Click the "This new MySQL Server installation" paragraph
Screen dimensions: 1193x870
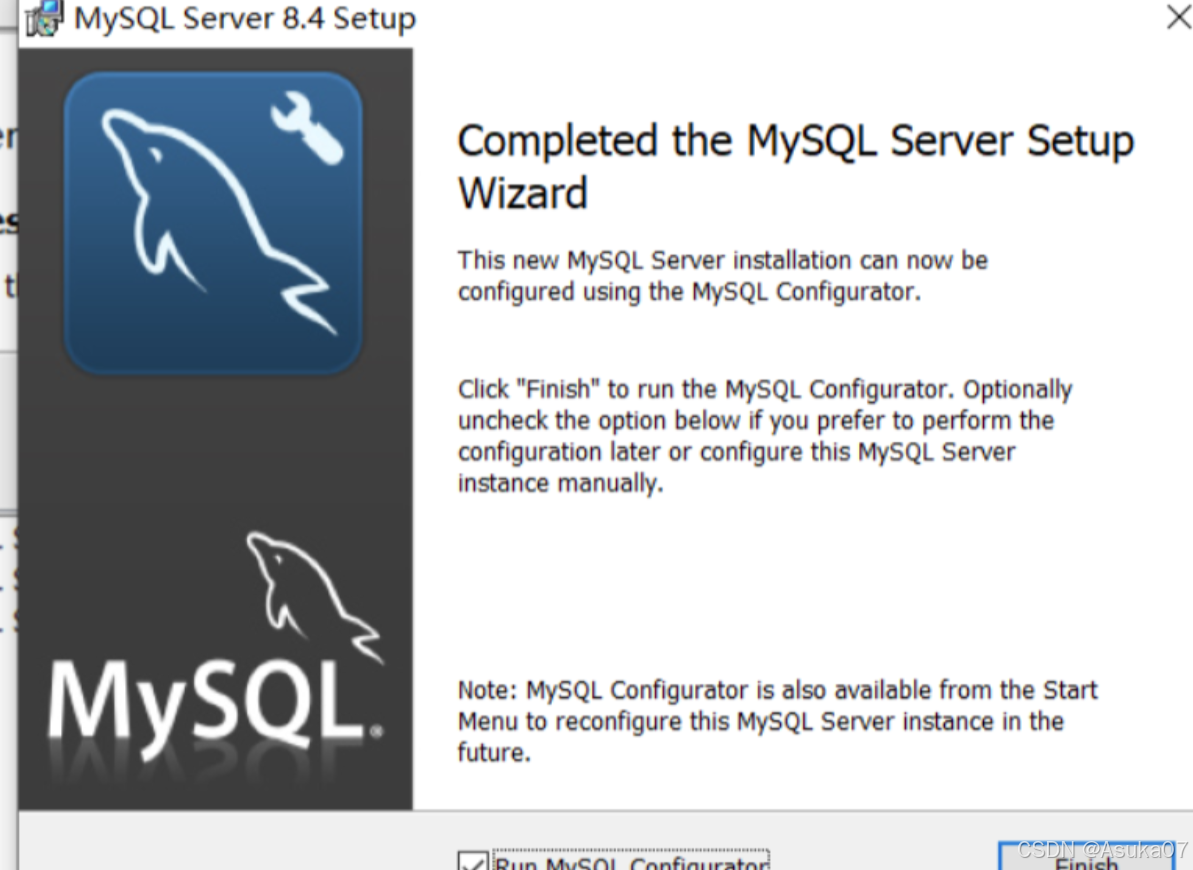click(x=722, y=276)
